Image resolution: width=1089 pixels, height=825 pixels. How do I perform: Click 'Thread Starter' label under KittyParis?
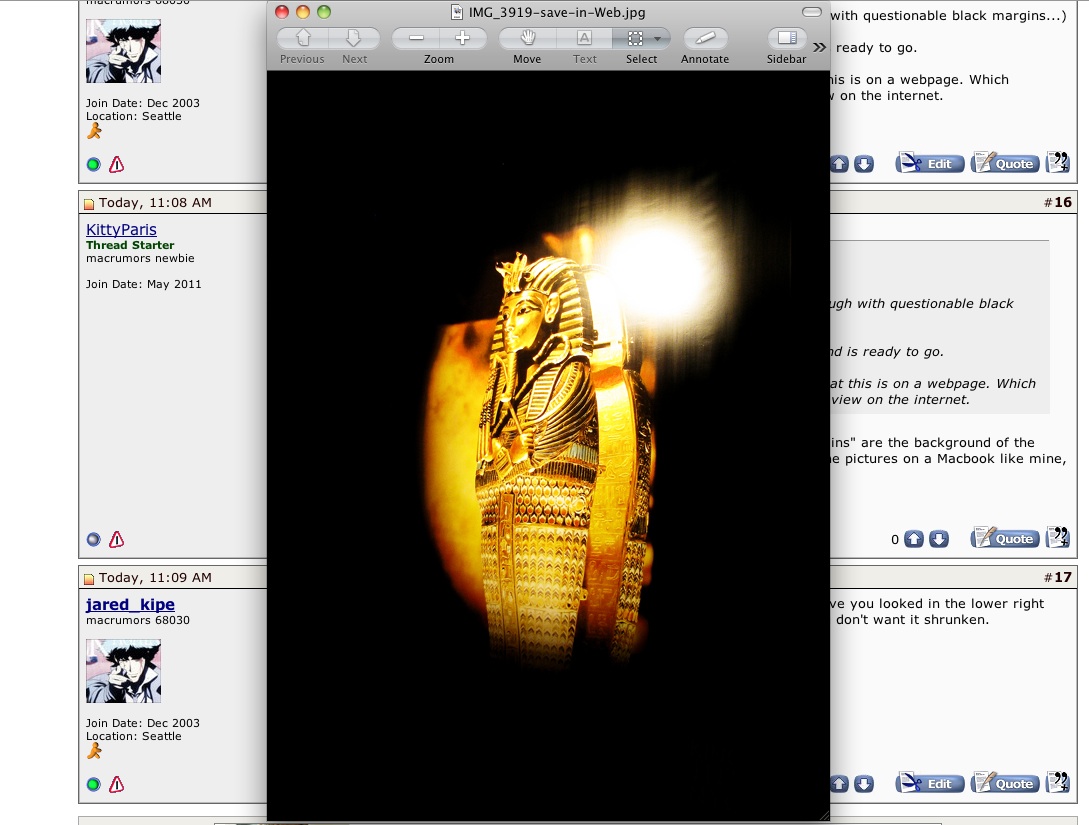130,245
